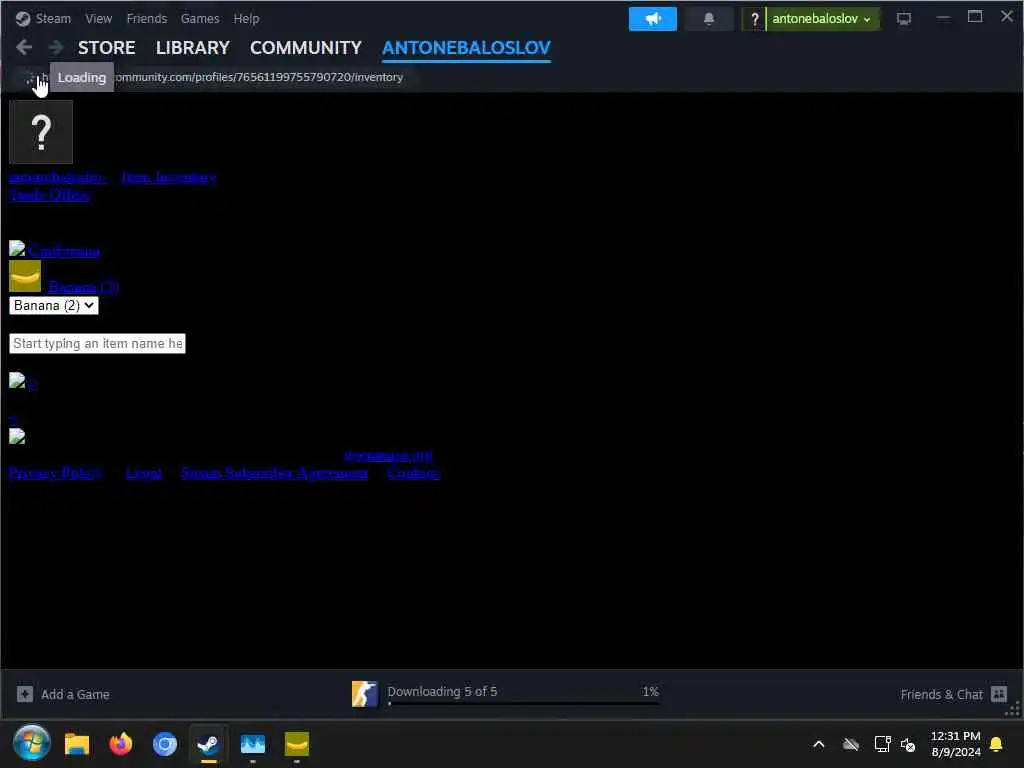
Task: Open the antonebaloslov profile link
Action: [x=57, y=176]
